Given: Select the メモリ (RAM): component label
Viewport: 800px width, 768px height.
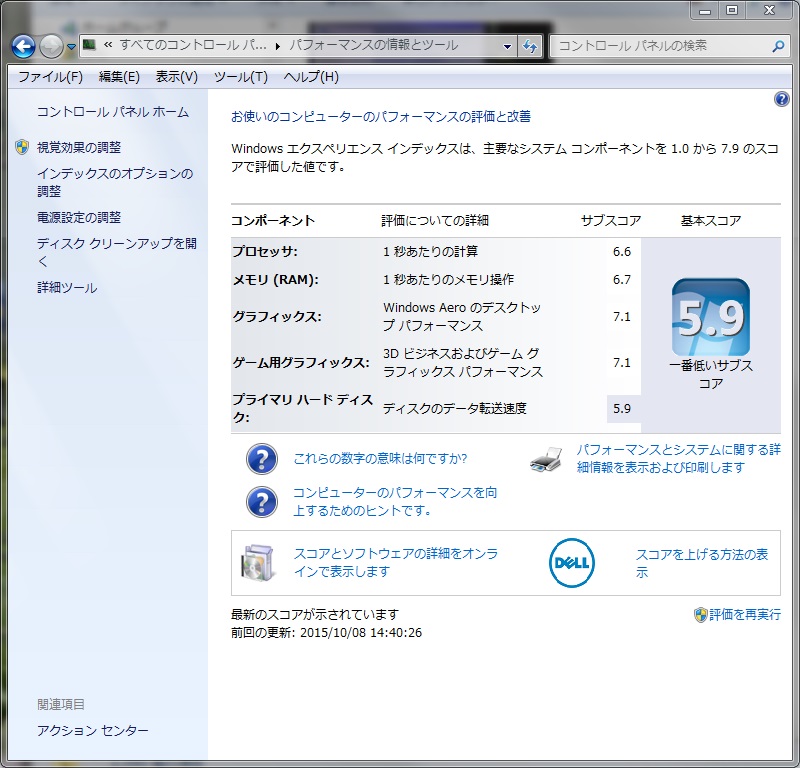Looking at the screenshot, I should coord(276,280).
